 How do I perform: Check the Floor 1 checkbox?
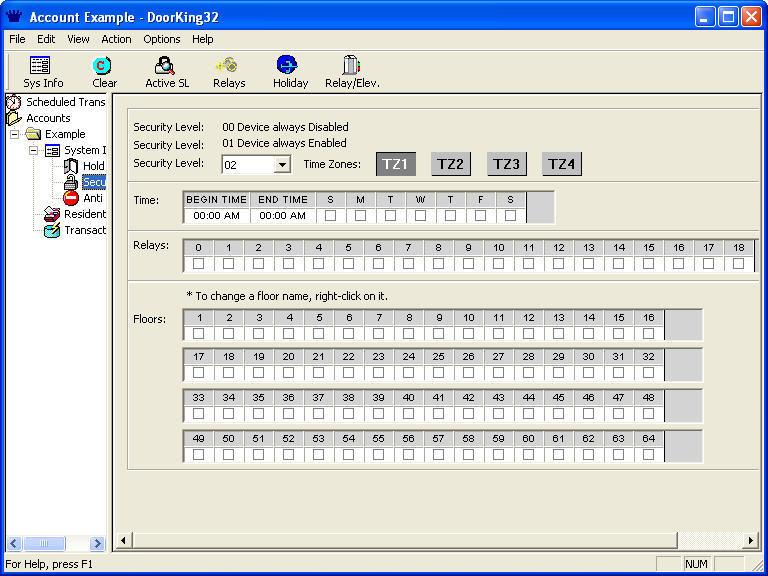click(x=198, y=334)
